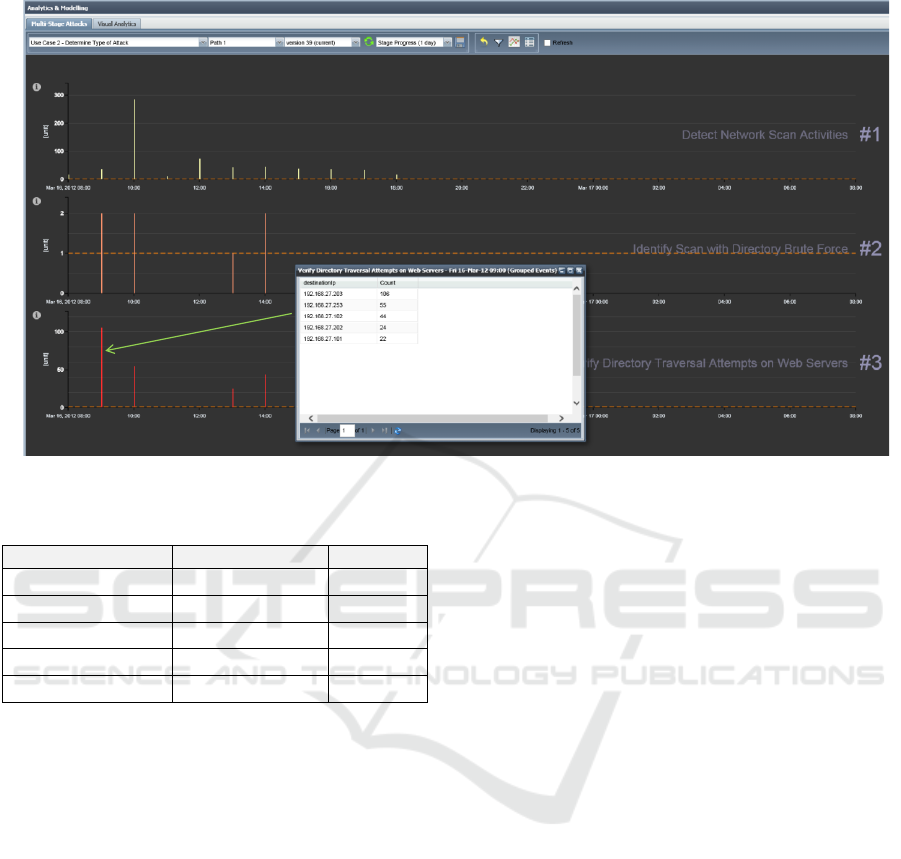Open the filter funnel icon
The height and width of the screenshot is (859, 901).
click(x=498, y=42)
